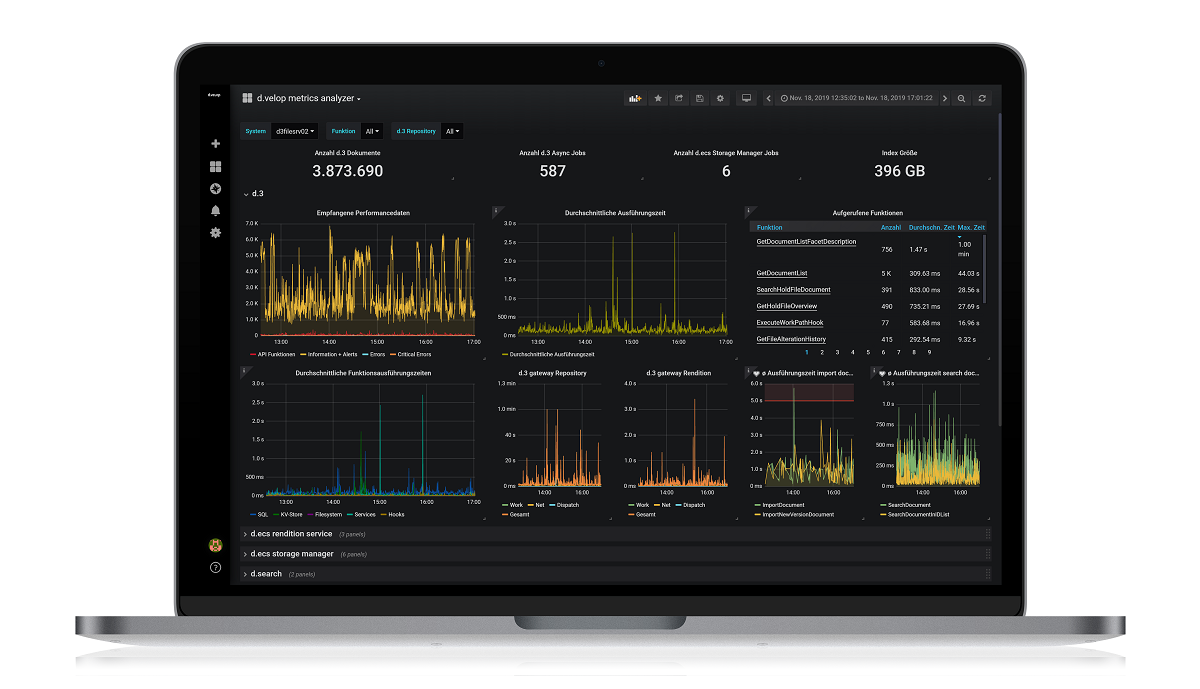Open the Funktion All dropdown
Viewport: 1200px width, 689px height.
coord(372,131)
